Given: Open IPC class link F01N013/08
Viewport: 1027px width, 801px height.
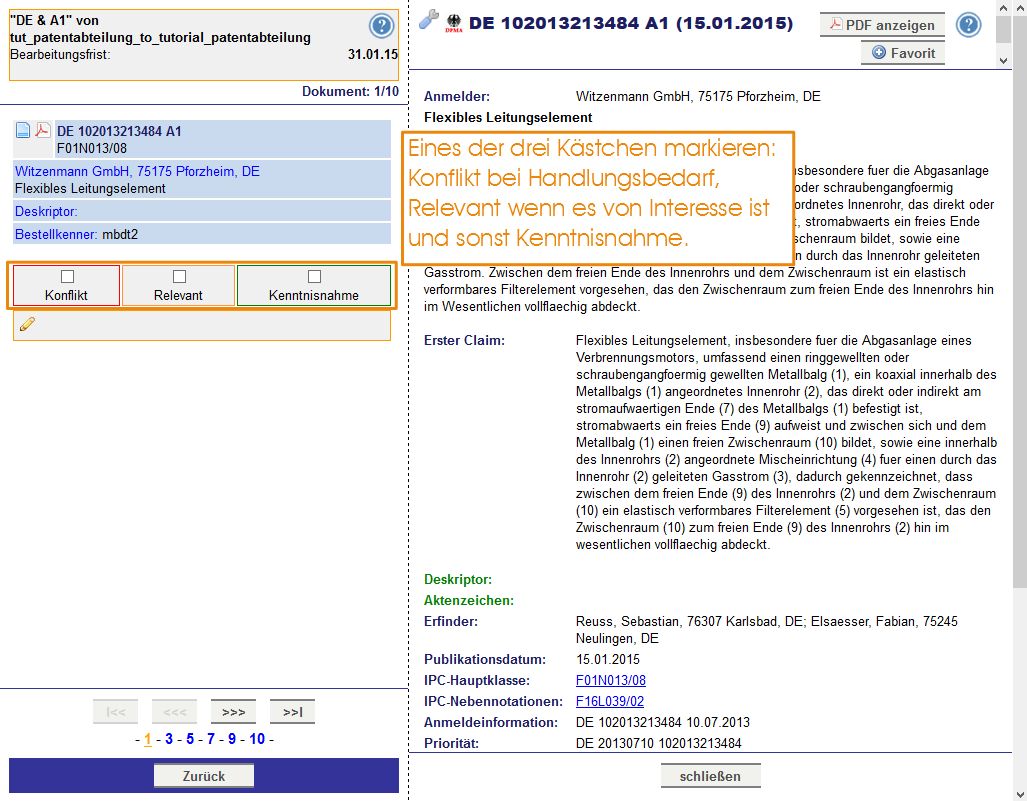Looking at the screenshot, I should pyautogui.click(x=610, y=680).
